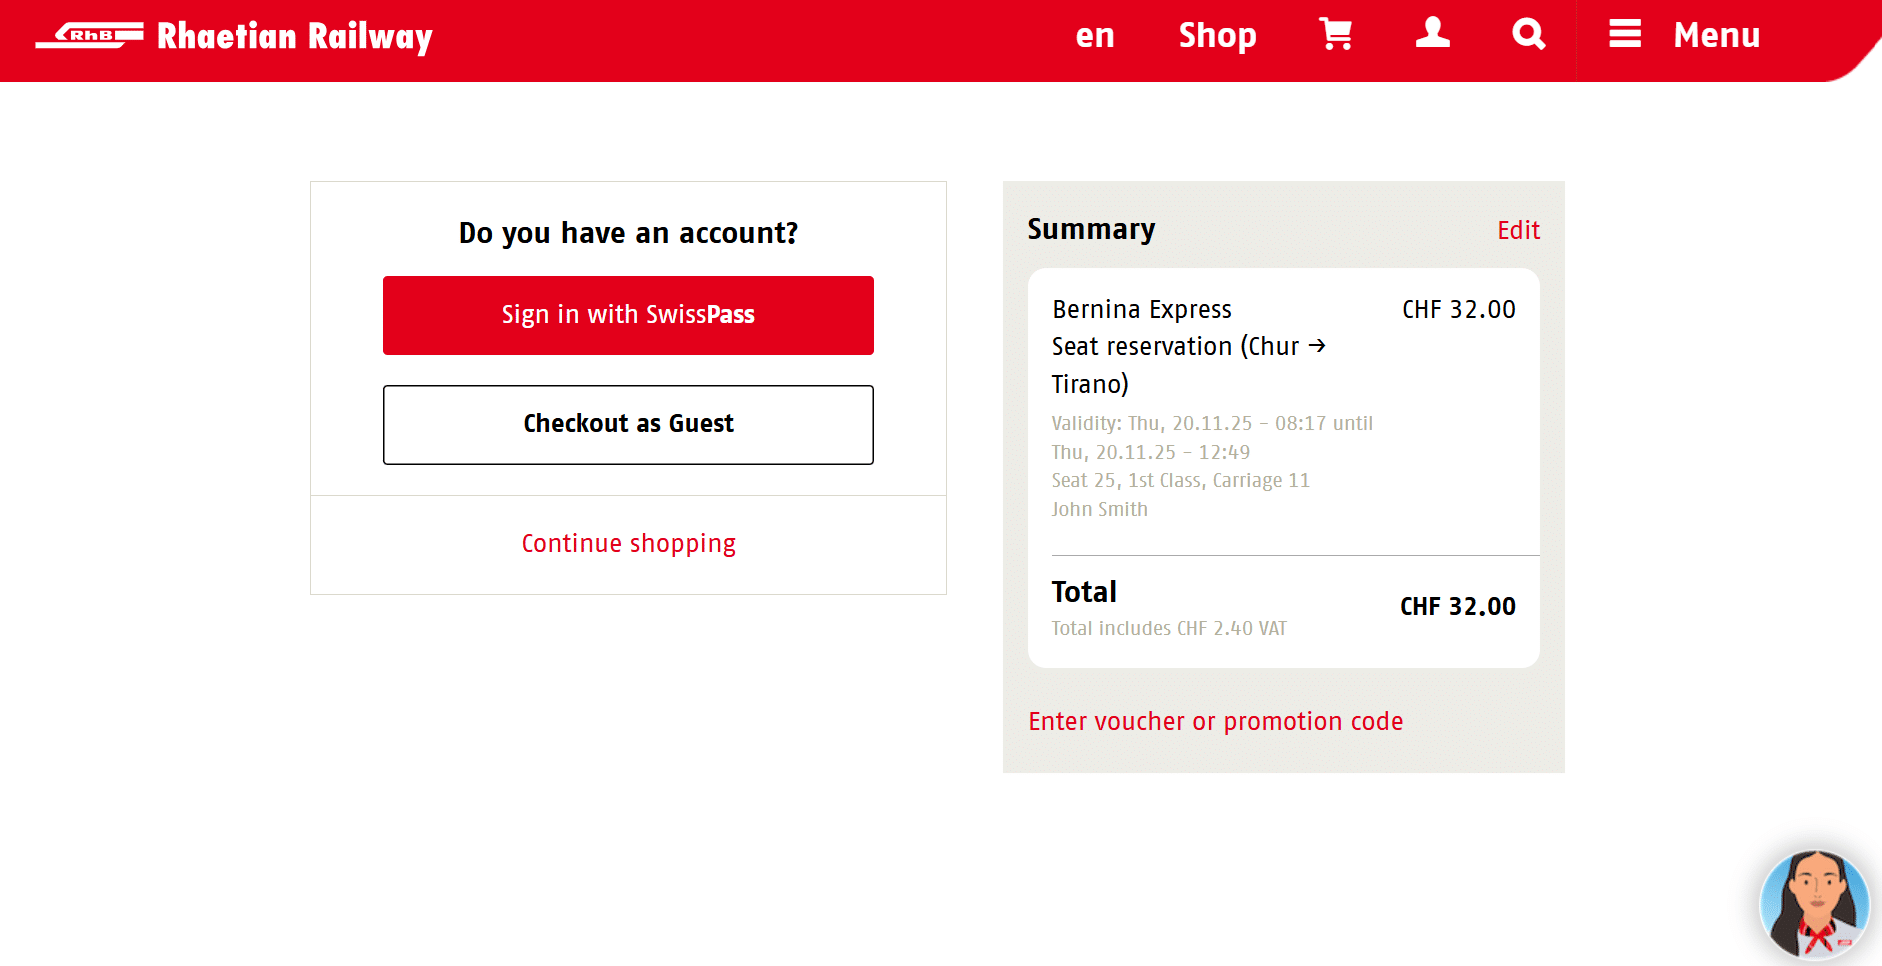Click the John Smith passenger name
The width and height of the screenshot is (1882, 966).
coord(1099,509)
